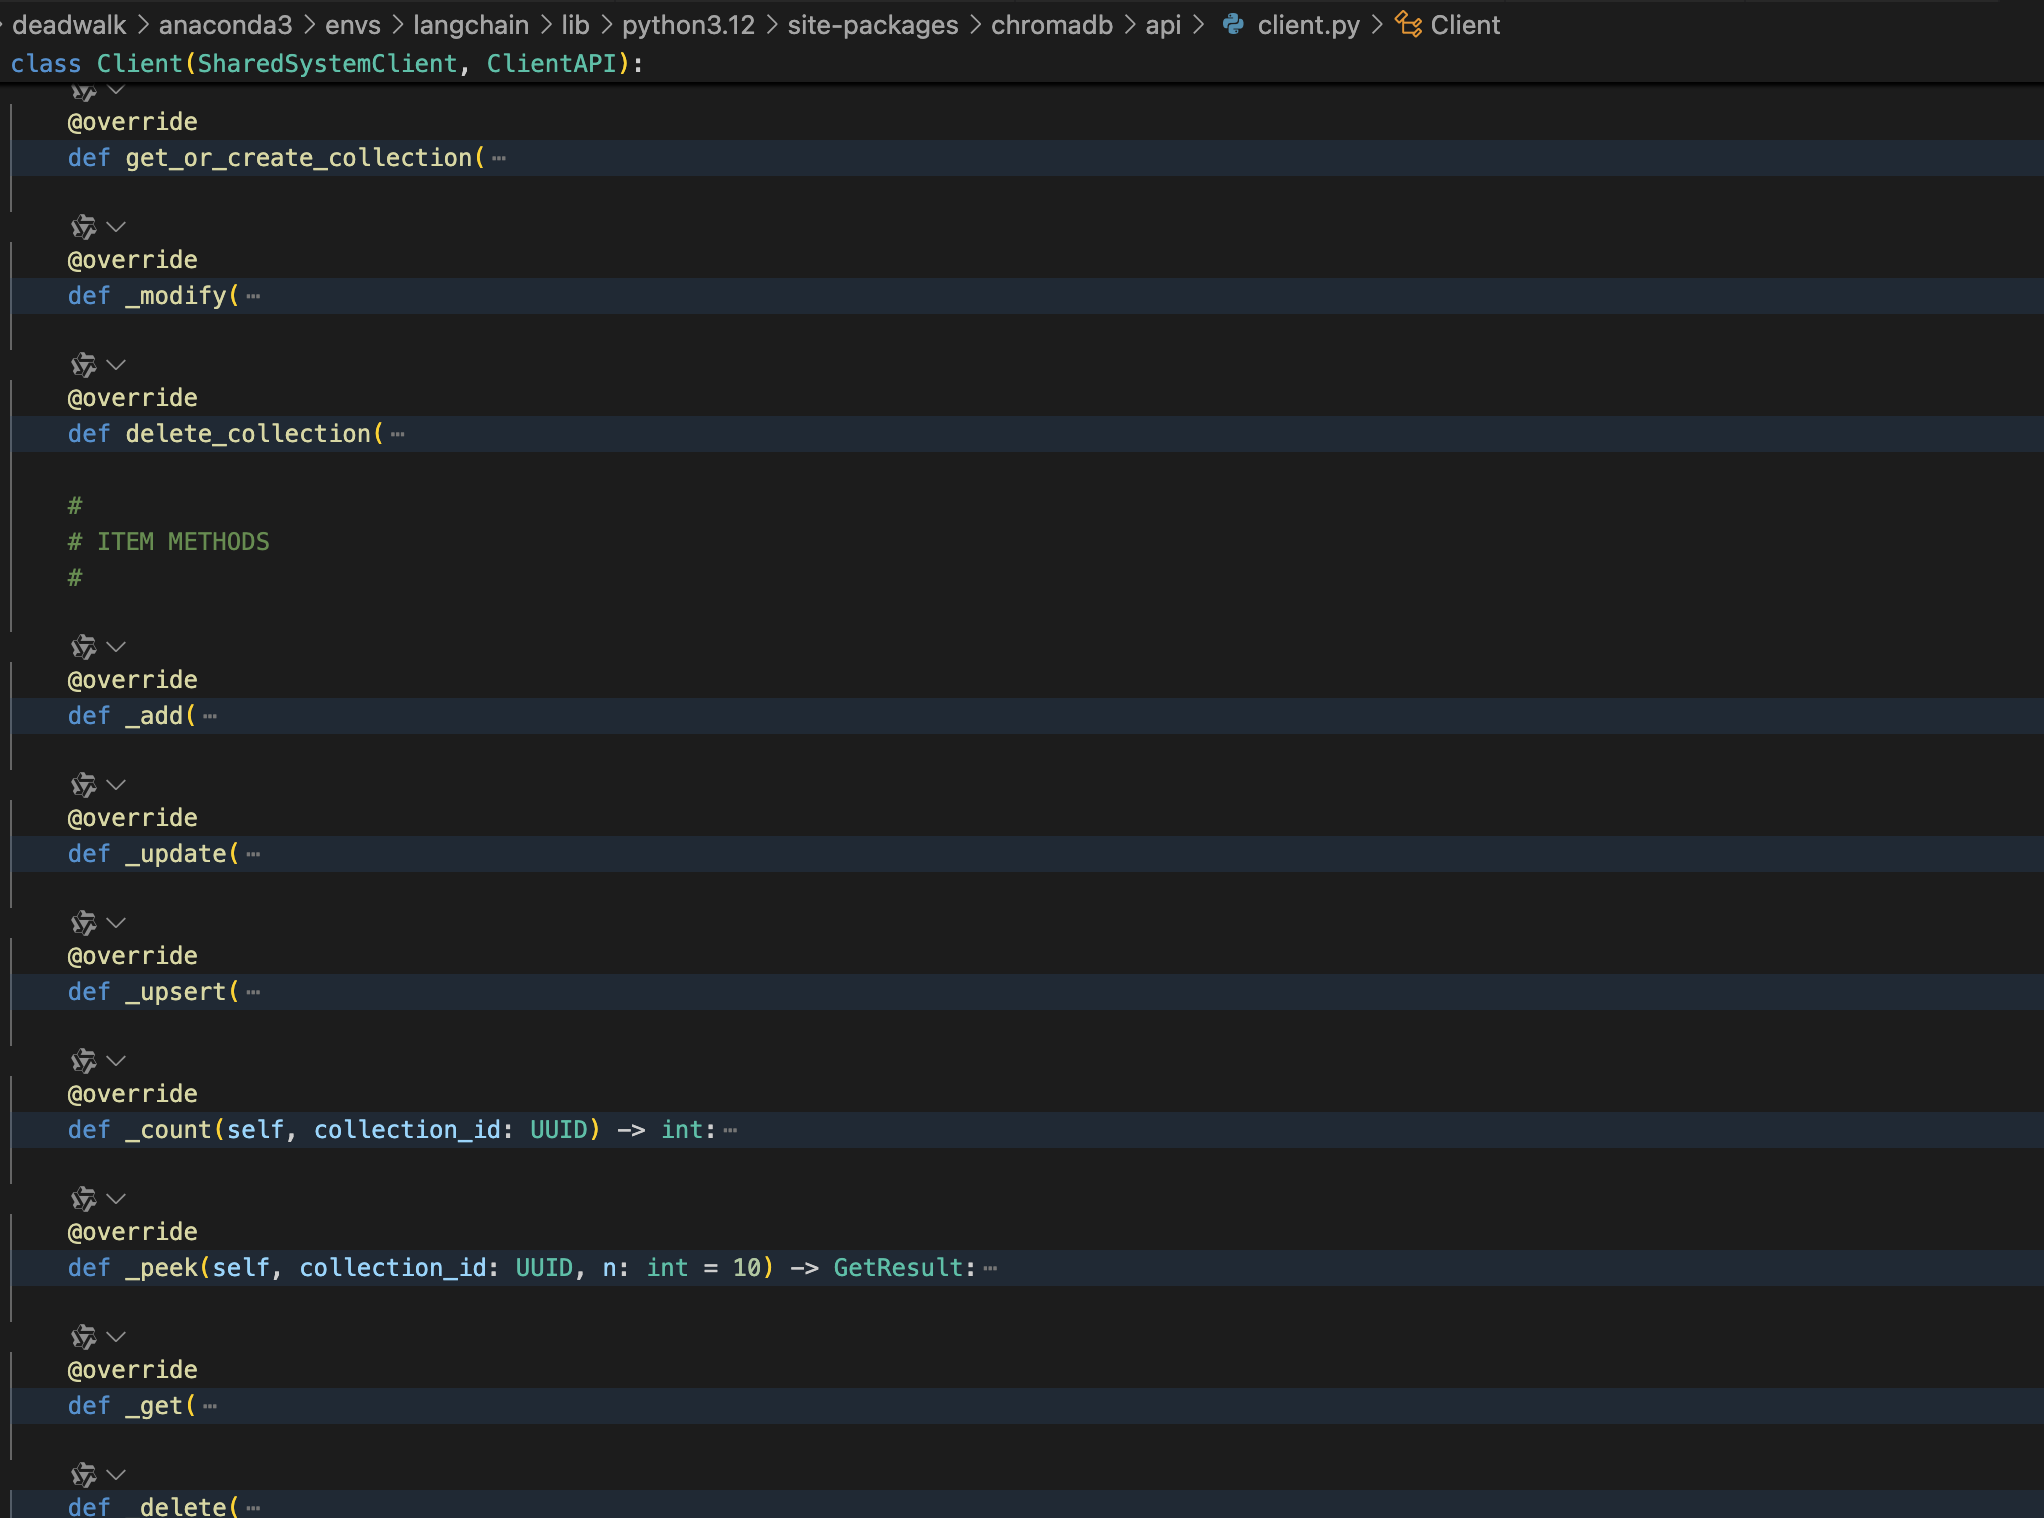Viewport: 2044px width, 1518px height.
Task: Unfold the collapsed _count method body
Action: [x=730, y=1131]
